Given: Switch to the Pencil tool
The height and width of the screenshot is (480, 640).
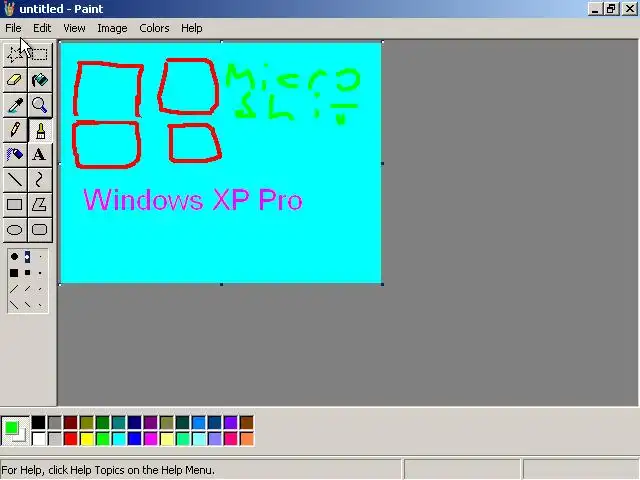Looking at the screenshot, I should coord(15,130).
